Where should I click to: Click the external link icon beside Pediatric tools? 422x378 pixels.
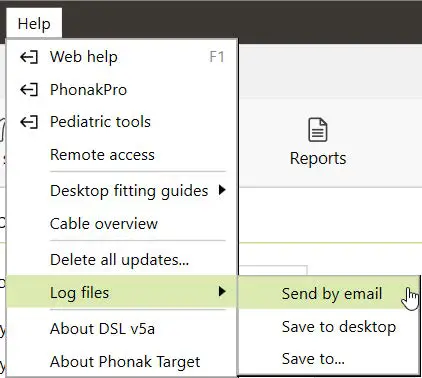[x=29, y=122]
